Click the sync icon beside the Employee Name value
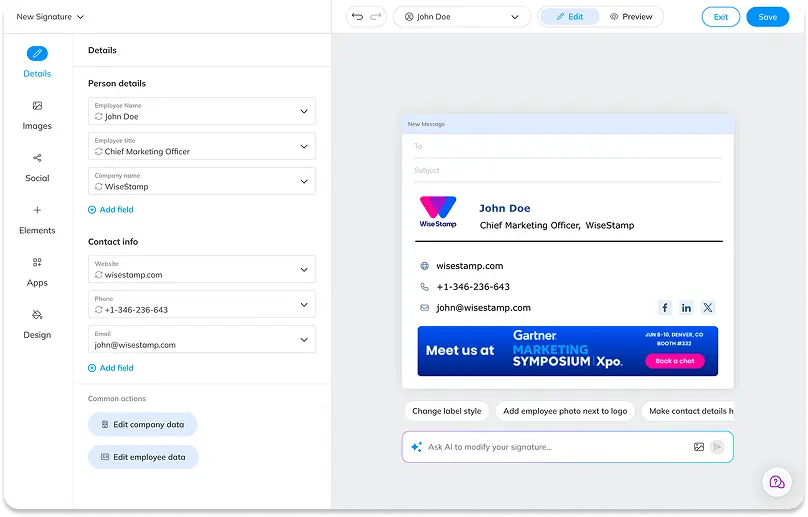 coord(98,116)
